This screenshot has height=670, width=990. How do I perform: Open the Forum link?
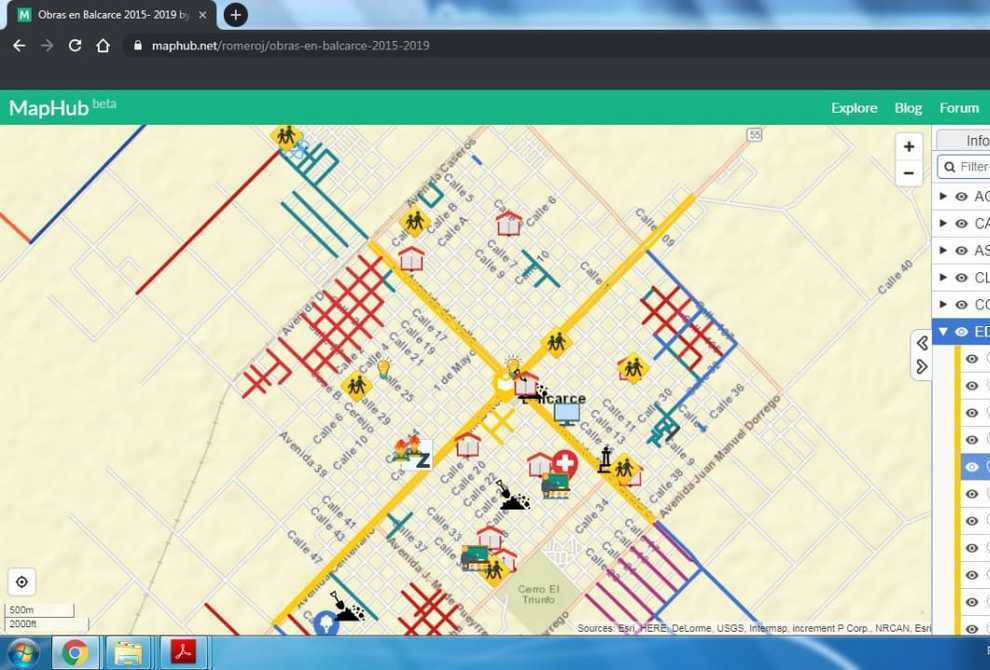click(958, 108)
